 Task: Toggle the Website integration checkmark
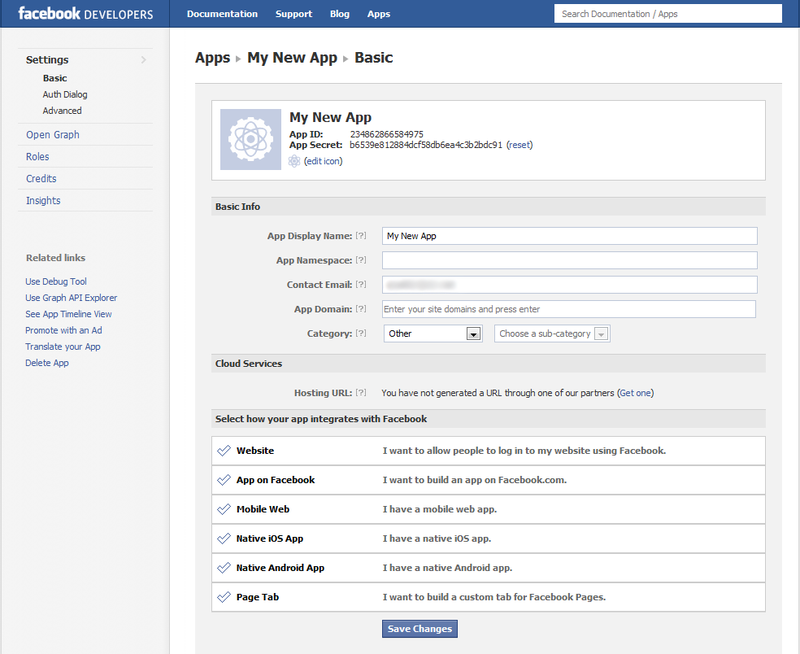(x=222, y=451)
